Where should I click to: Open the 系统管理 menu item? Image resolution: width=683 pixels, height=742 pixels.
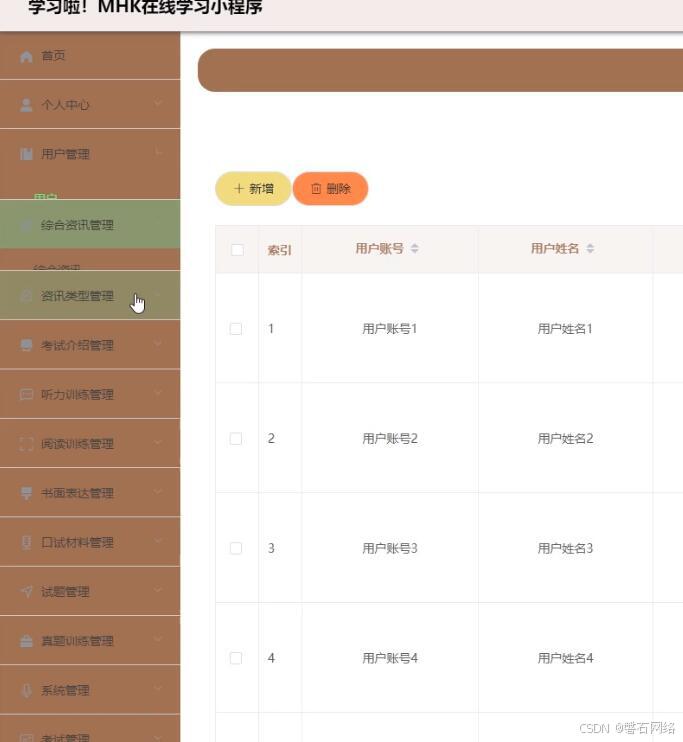[x=90, y=690]
